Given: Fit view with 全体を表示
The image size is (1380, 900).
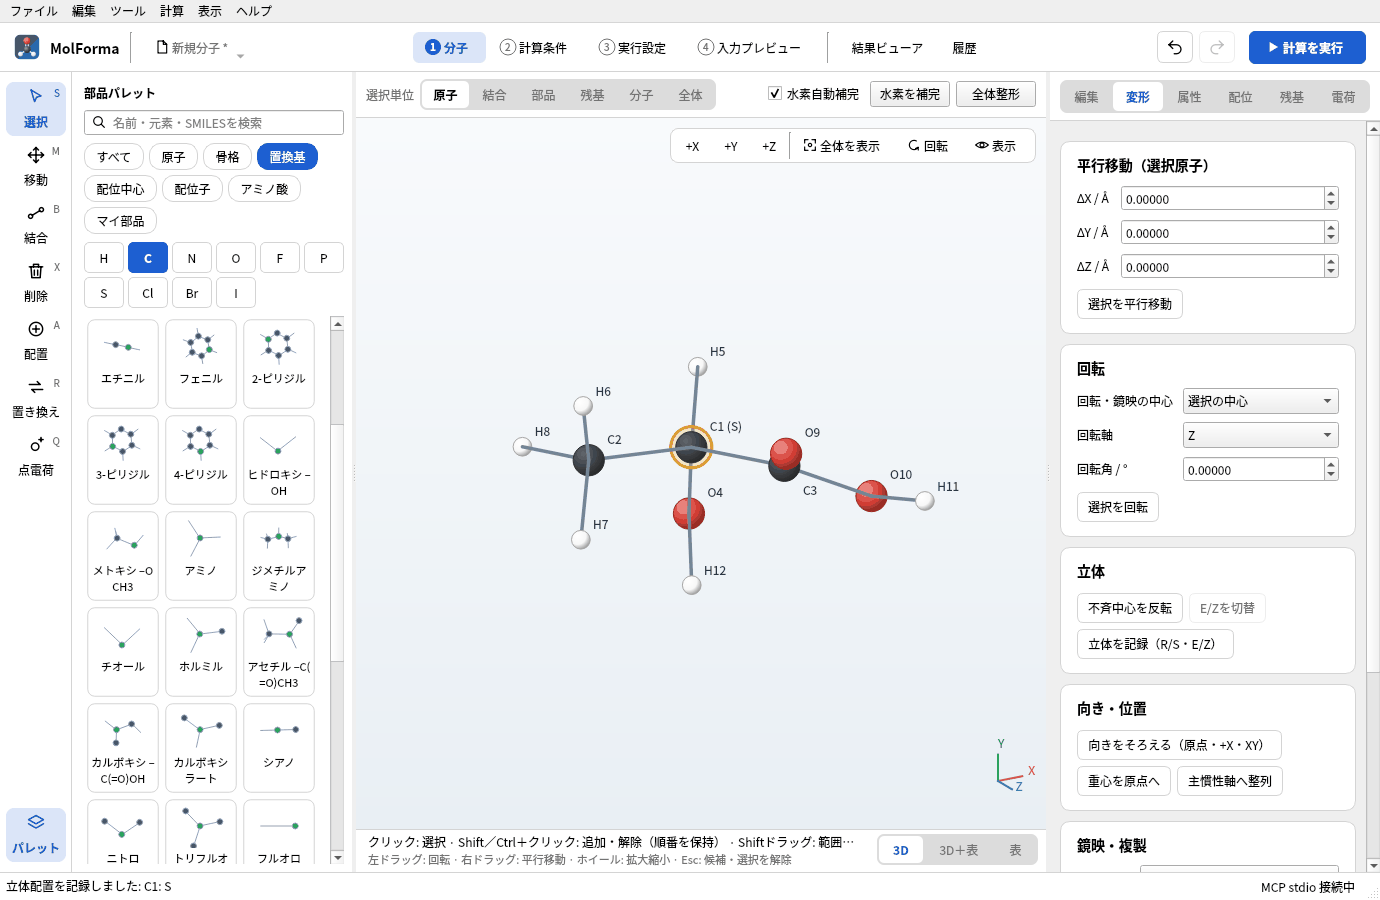Looking at the screenshot, I should click(x=842, y=146).
